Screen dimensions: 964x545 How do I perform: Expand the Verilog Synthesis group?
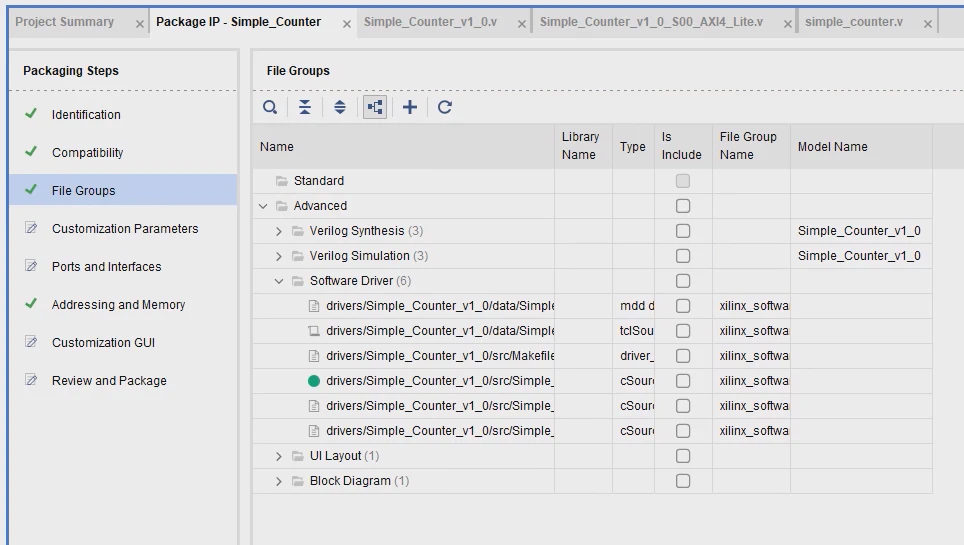pyautogui.click(x=279, y=231)
